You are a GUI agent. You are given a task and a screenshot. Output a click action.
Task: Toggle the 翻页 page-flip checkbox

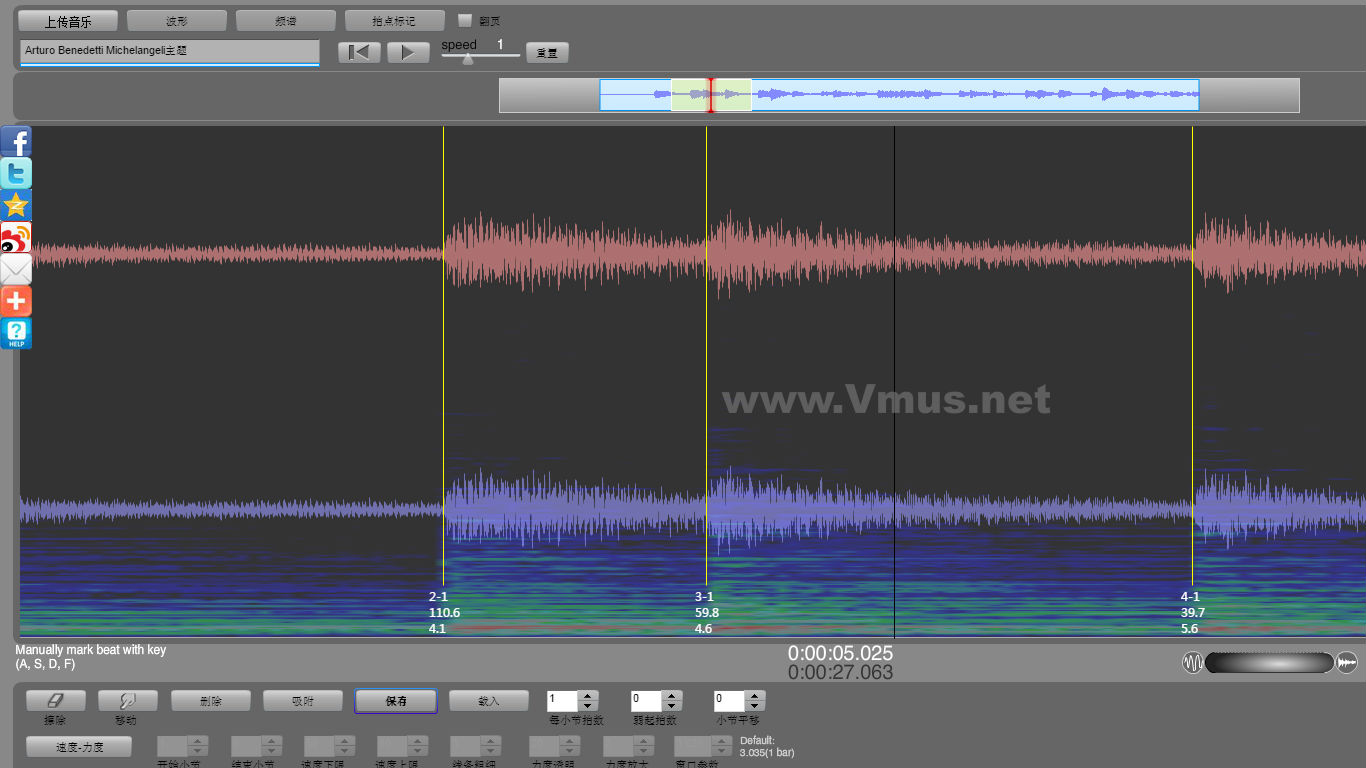[x=464, y=20]
